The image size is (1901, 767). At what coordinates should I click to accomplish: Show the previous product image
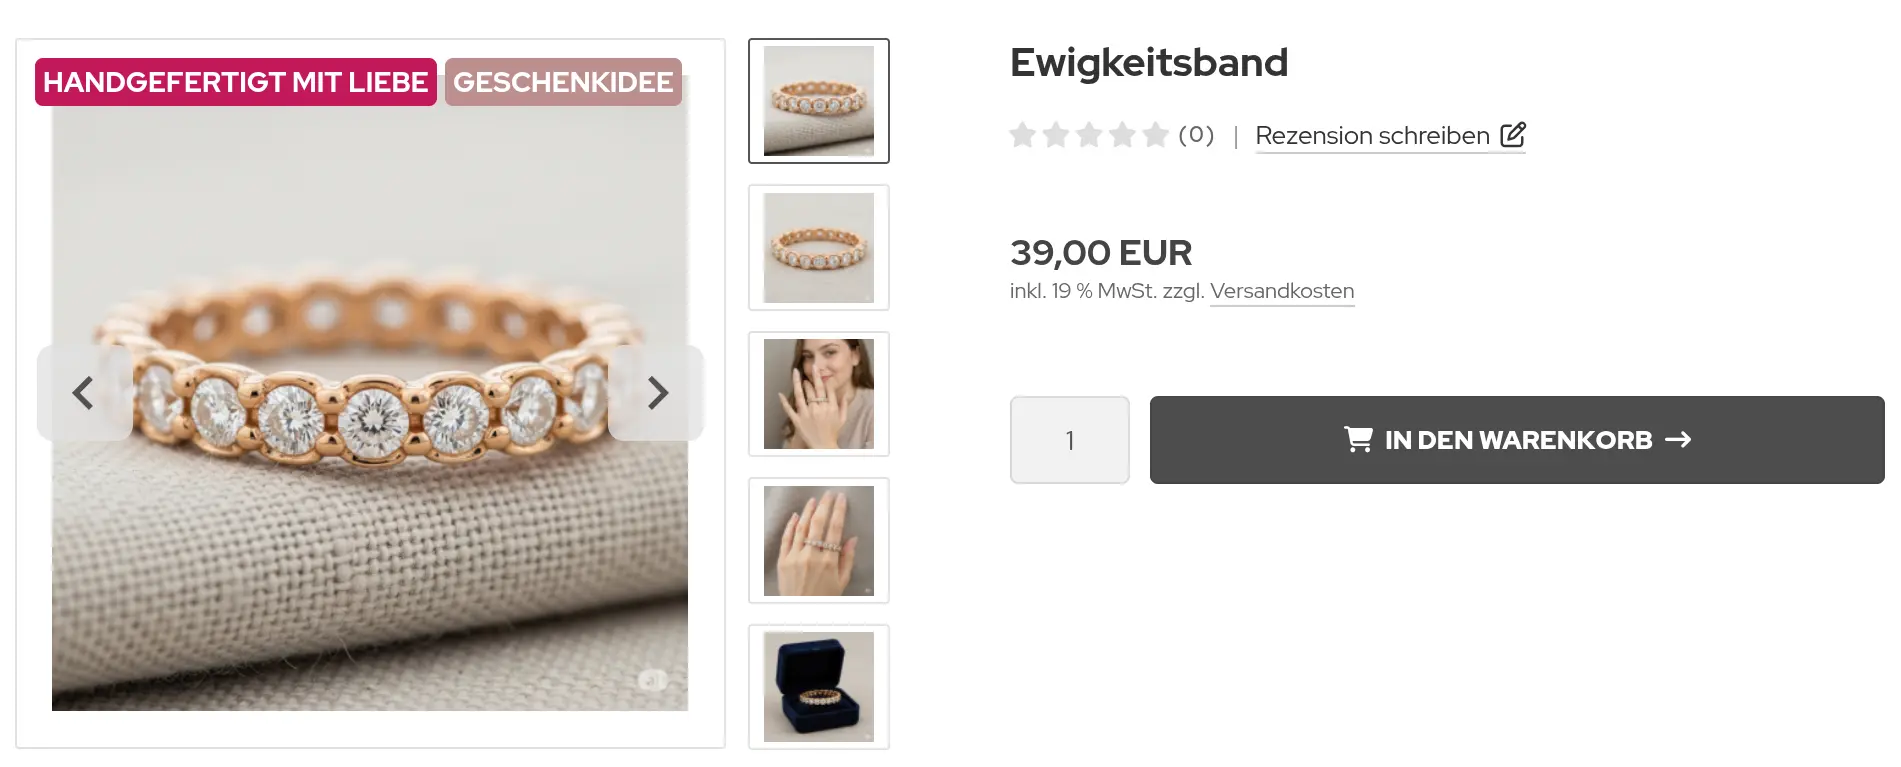point(84,393)
